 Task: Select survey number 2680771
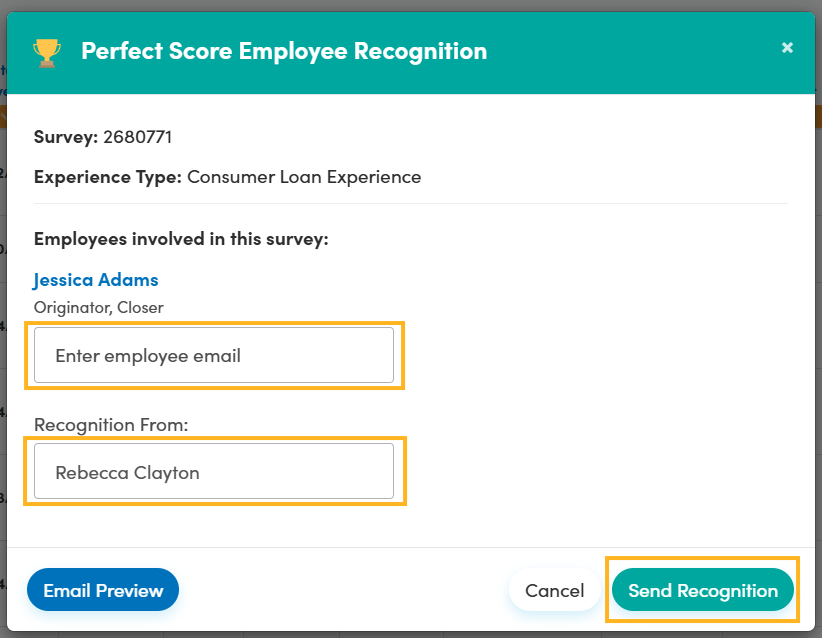pos(138,137)
